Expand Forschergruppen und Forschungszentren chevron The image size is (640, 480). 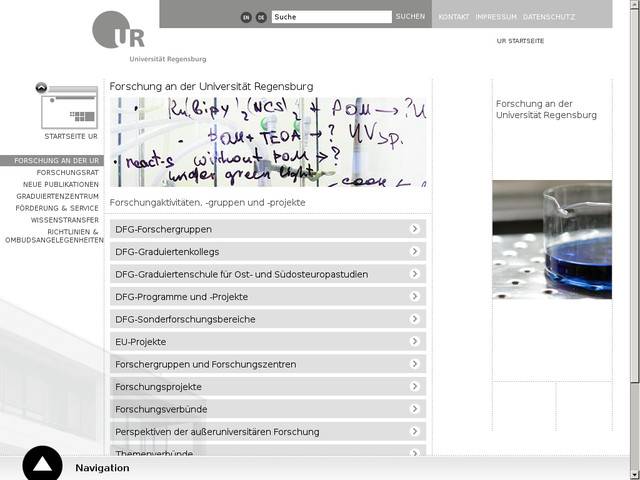pos(414,364)
